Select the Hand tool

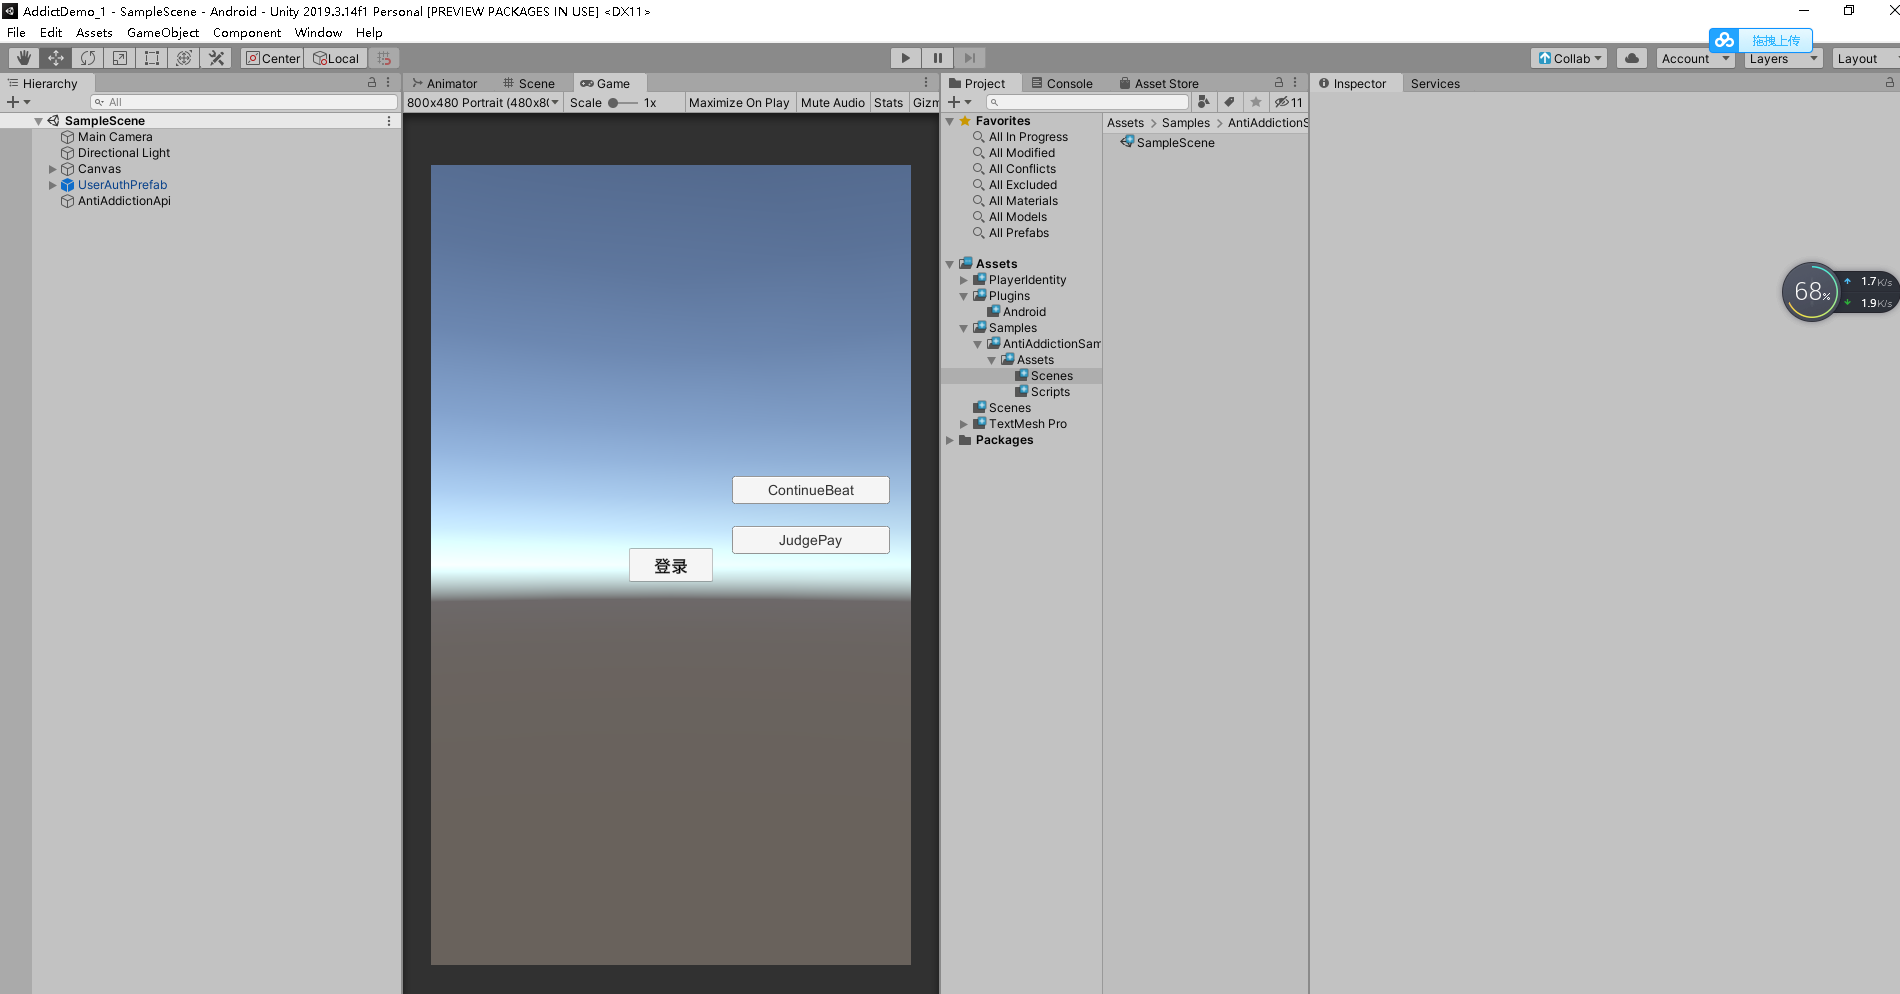point(24,58)
